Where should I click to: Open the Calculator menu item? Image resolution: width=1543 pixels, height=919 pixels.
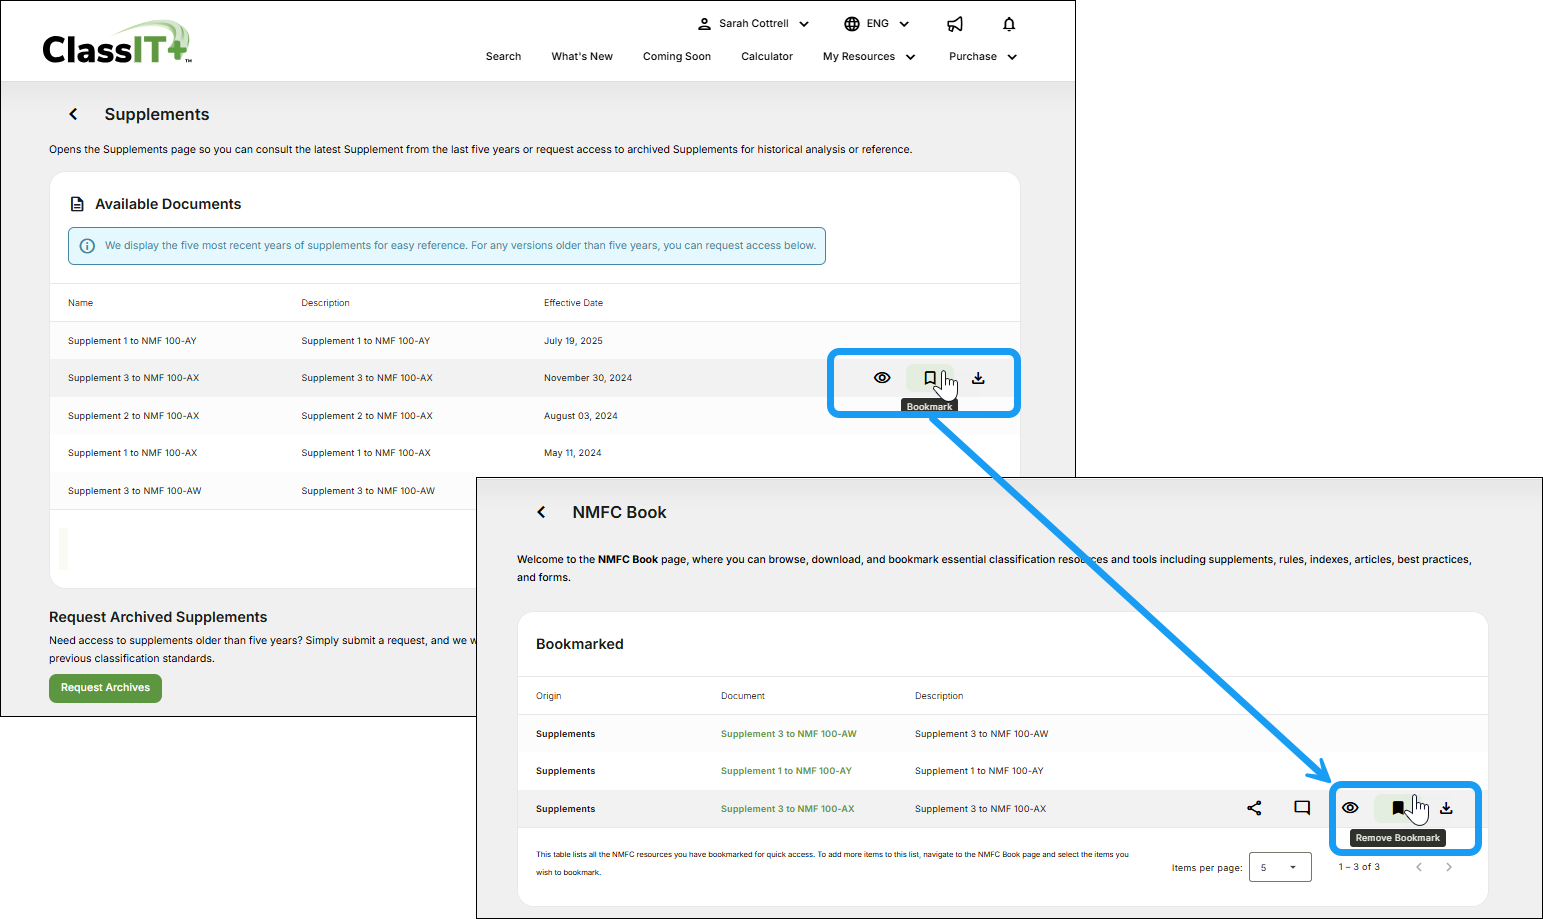coord(766,57)
